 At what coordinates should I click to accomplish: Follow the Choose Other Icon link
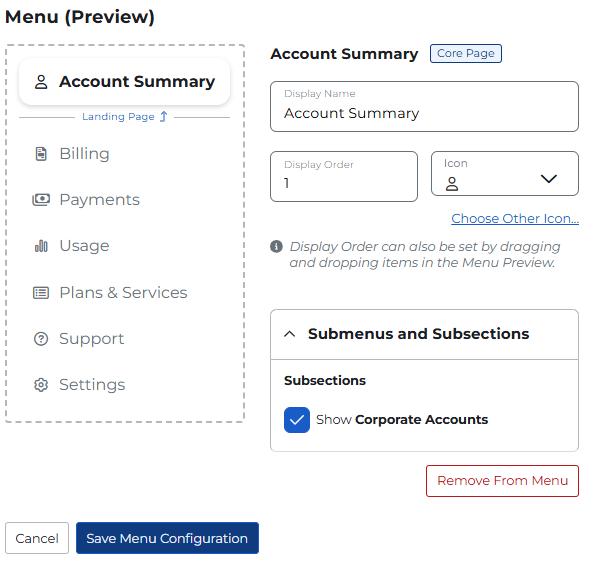coord(514,219)
